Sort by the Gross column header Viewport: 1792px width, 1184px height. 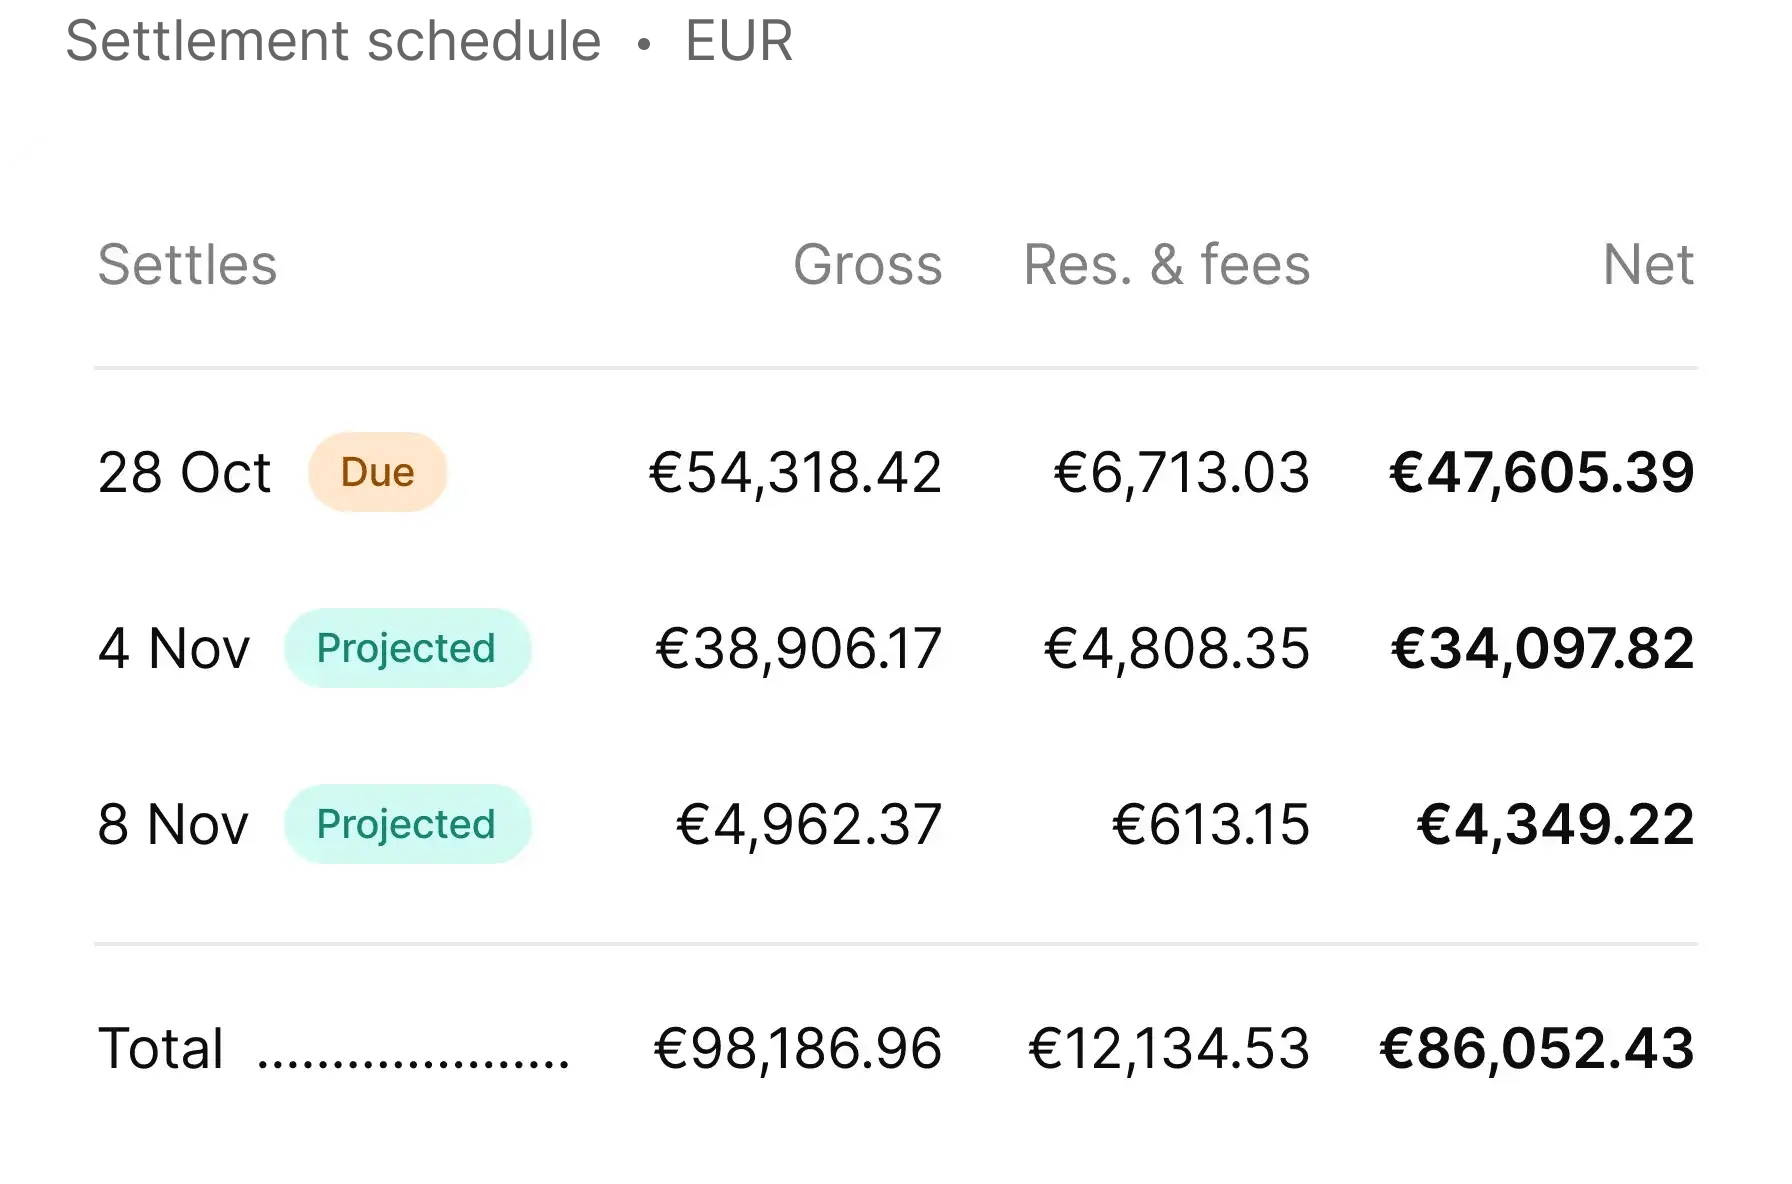click(x=867, y=265)
